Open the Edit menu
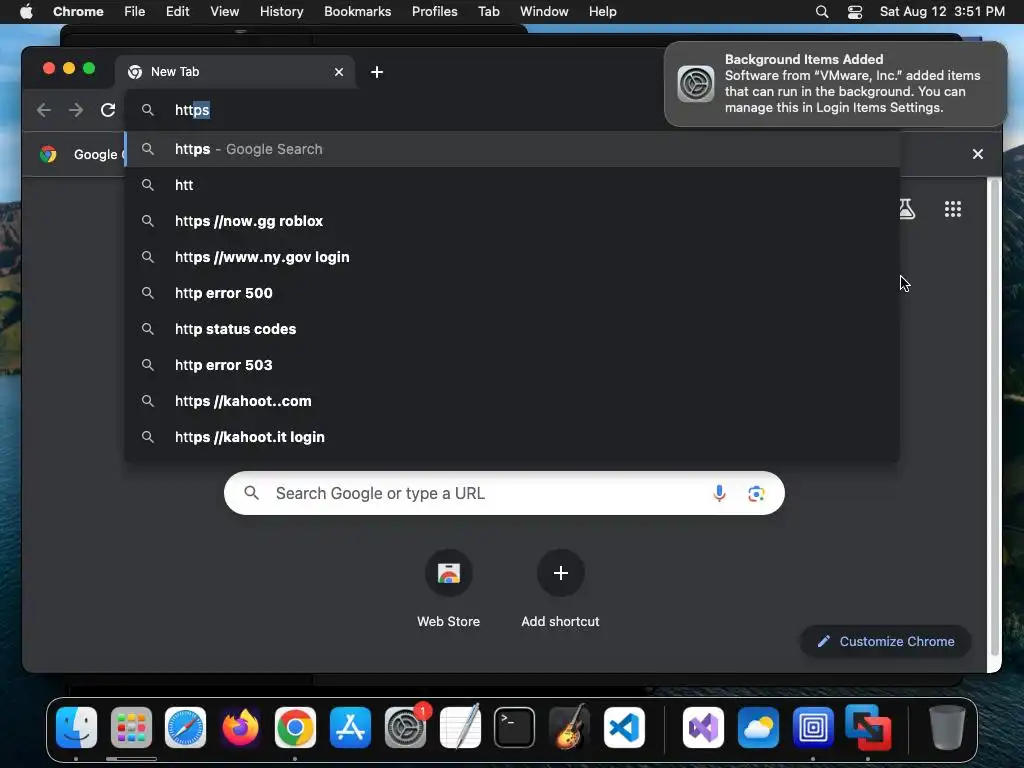The image size is (1024, 768). (178, 12)
